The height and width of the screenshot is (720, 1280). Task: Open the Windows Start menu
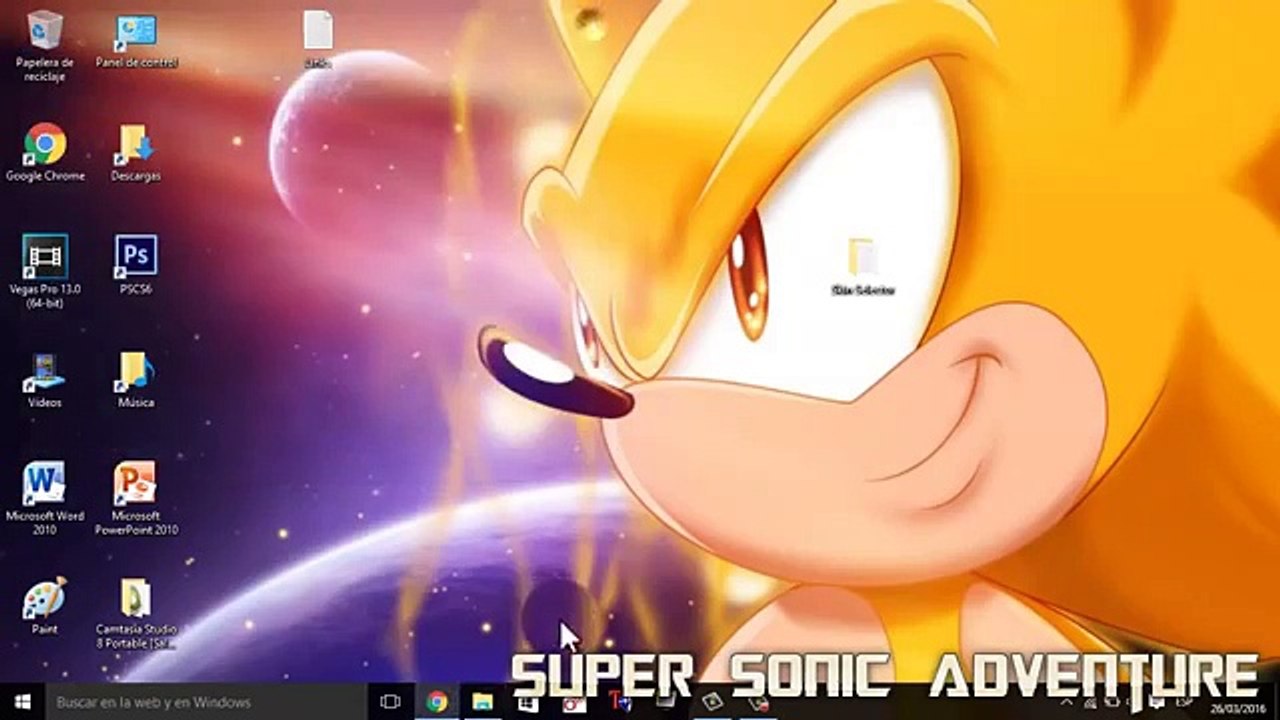tap(22, 702)
